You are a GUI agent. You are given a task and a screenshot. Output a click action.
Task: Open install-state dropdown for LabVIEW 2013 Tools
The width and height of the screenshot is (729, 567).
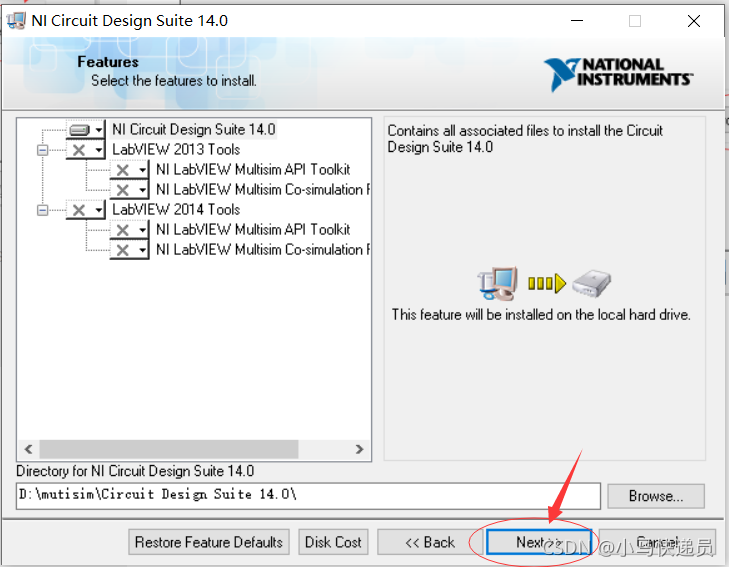(86, 150)
